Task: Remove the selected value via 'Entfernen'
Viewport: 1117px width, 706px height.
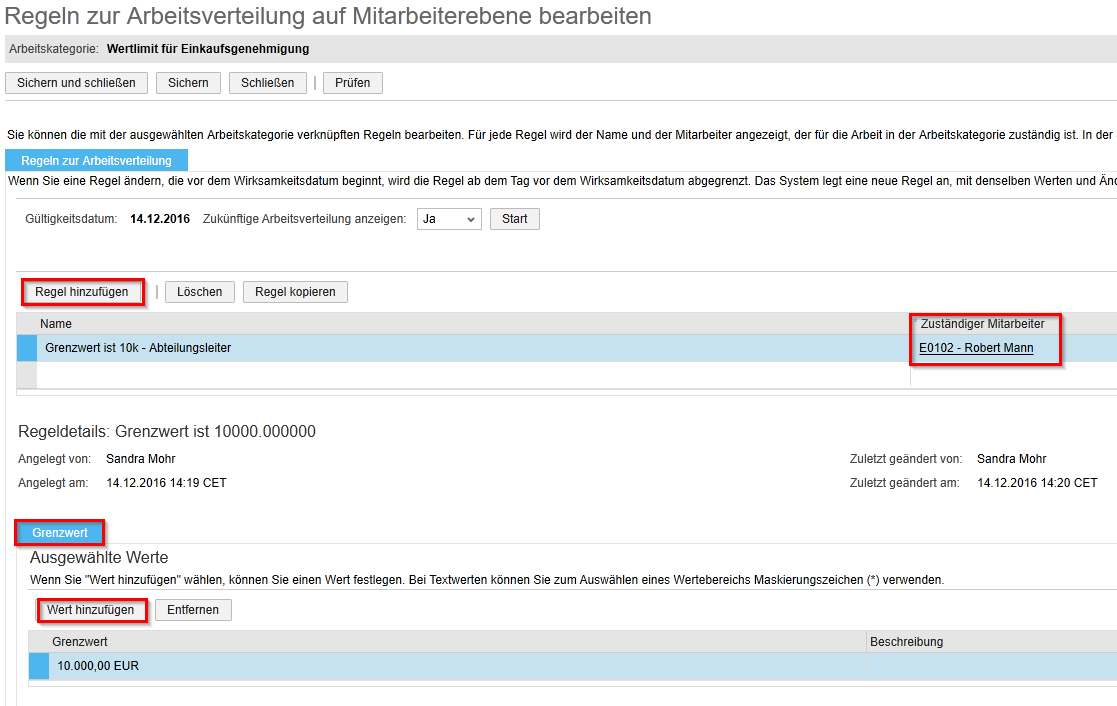Action: pyautogui.click(x=193, y=610)
